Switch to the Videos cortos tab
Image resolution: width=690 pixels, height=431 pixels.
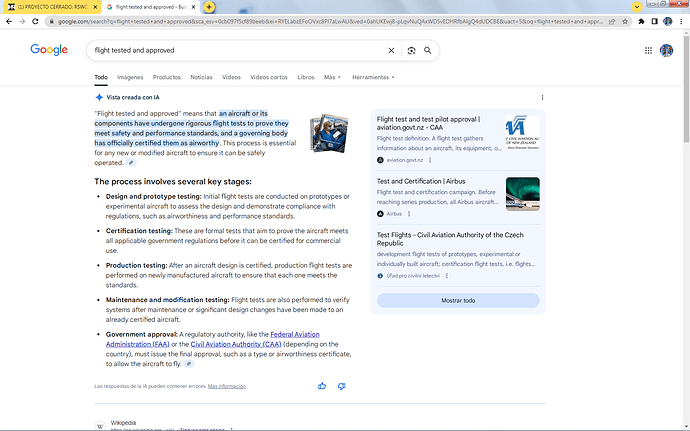tap(269, 77)
